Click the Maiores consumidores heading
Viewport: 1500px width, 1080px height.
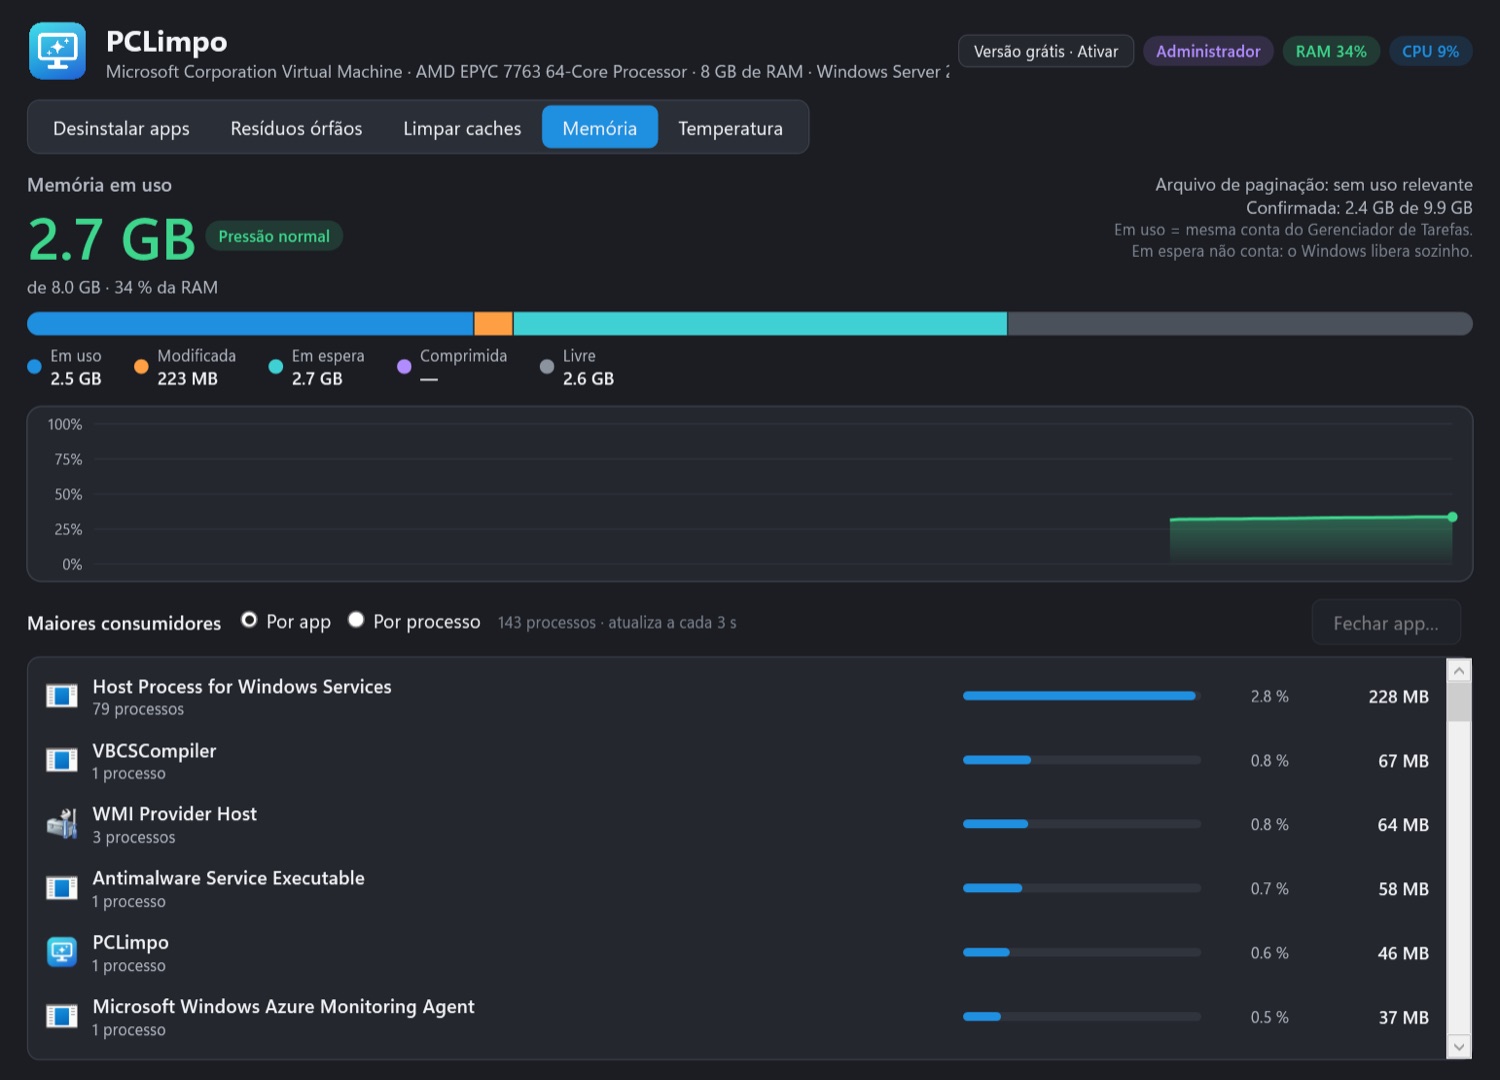pyautogui.click(x=124, y=623)
